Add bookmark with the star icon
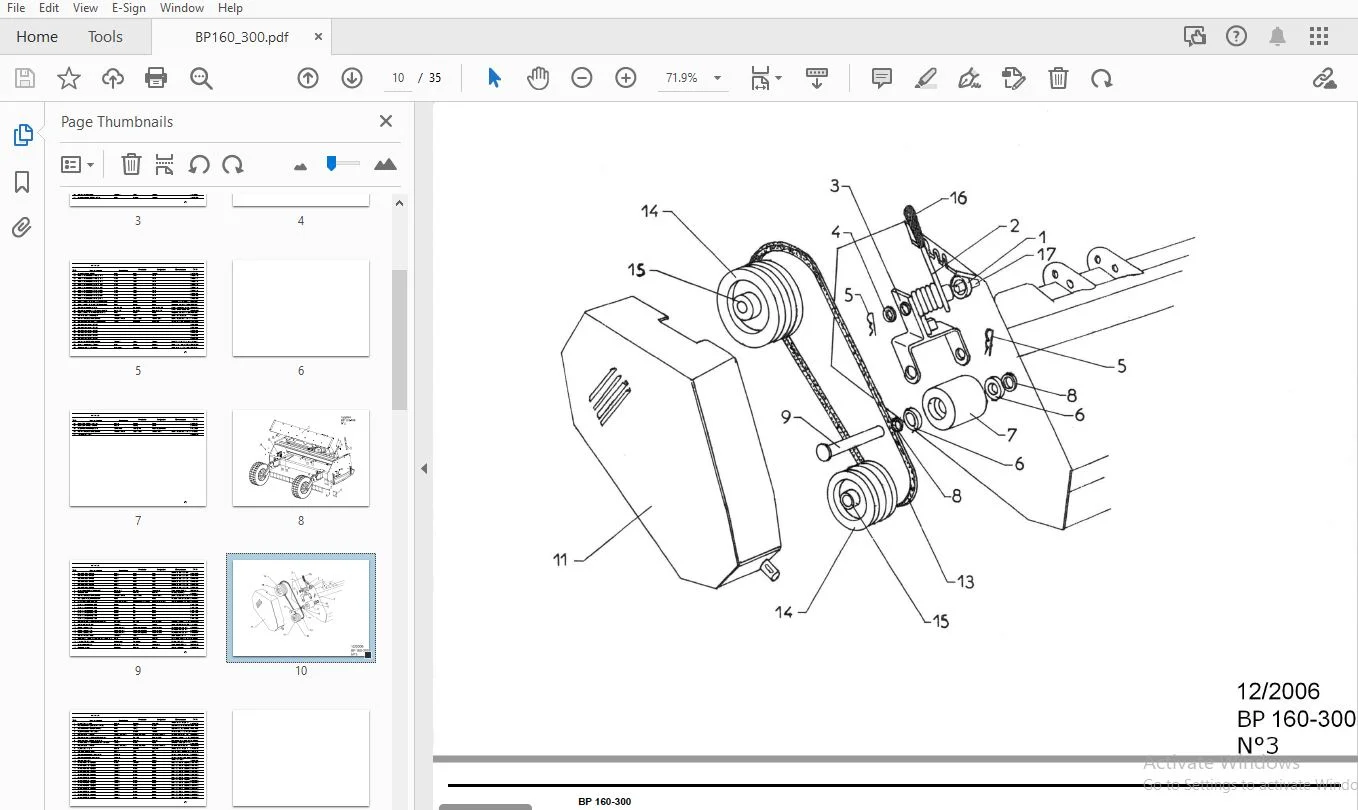The image size is (1358, 810). tap(68, 78)
